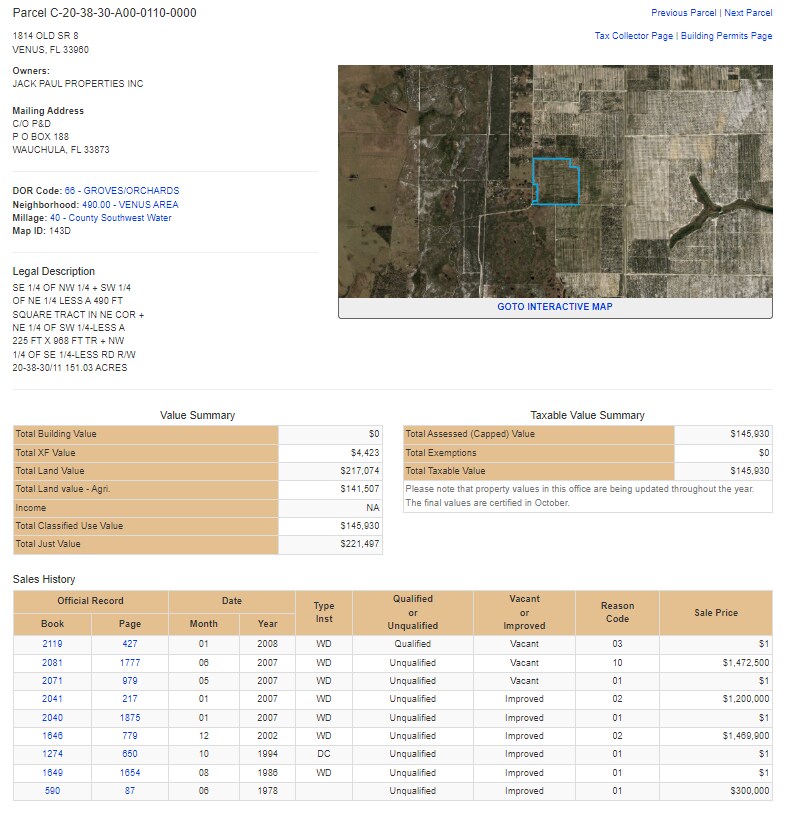Open the Previous Parcel link
This screenshot has width=785, height=817.
683,13
